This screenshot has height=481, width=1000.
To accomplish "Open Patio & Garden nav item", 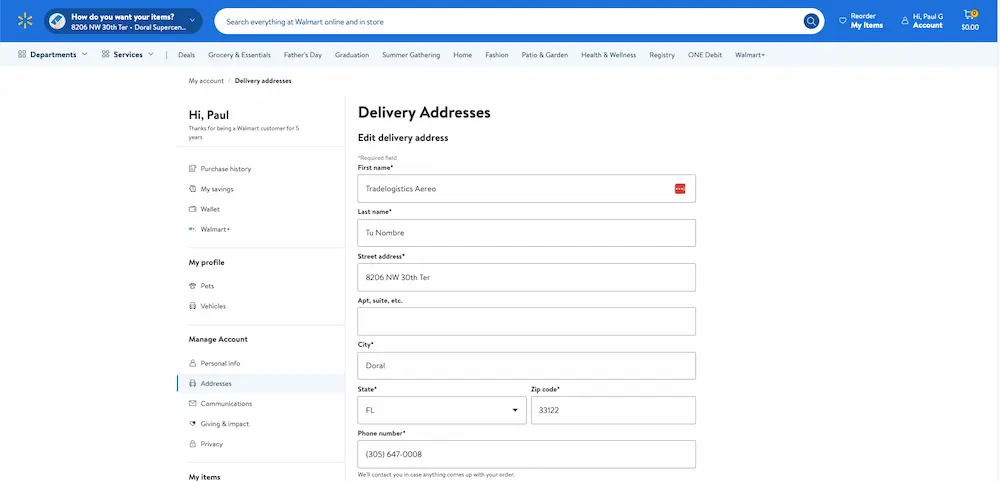I will tap(545, 55).
